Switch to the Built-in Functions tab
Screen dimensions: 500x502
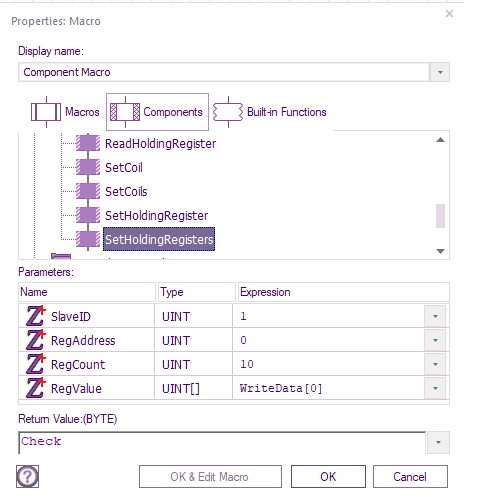tap(269, 112)
